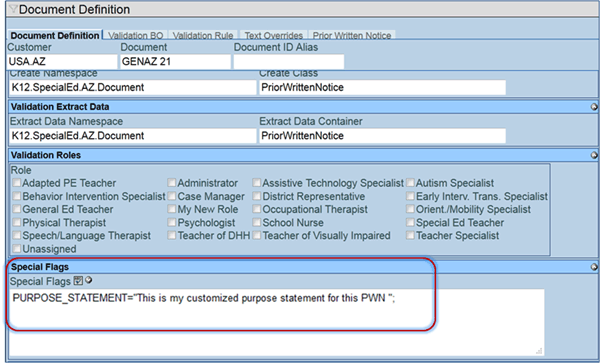600x363 pixels.
Task: Switch to the Validation BO tab
Action: click(x=136, y=35)
